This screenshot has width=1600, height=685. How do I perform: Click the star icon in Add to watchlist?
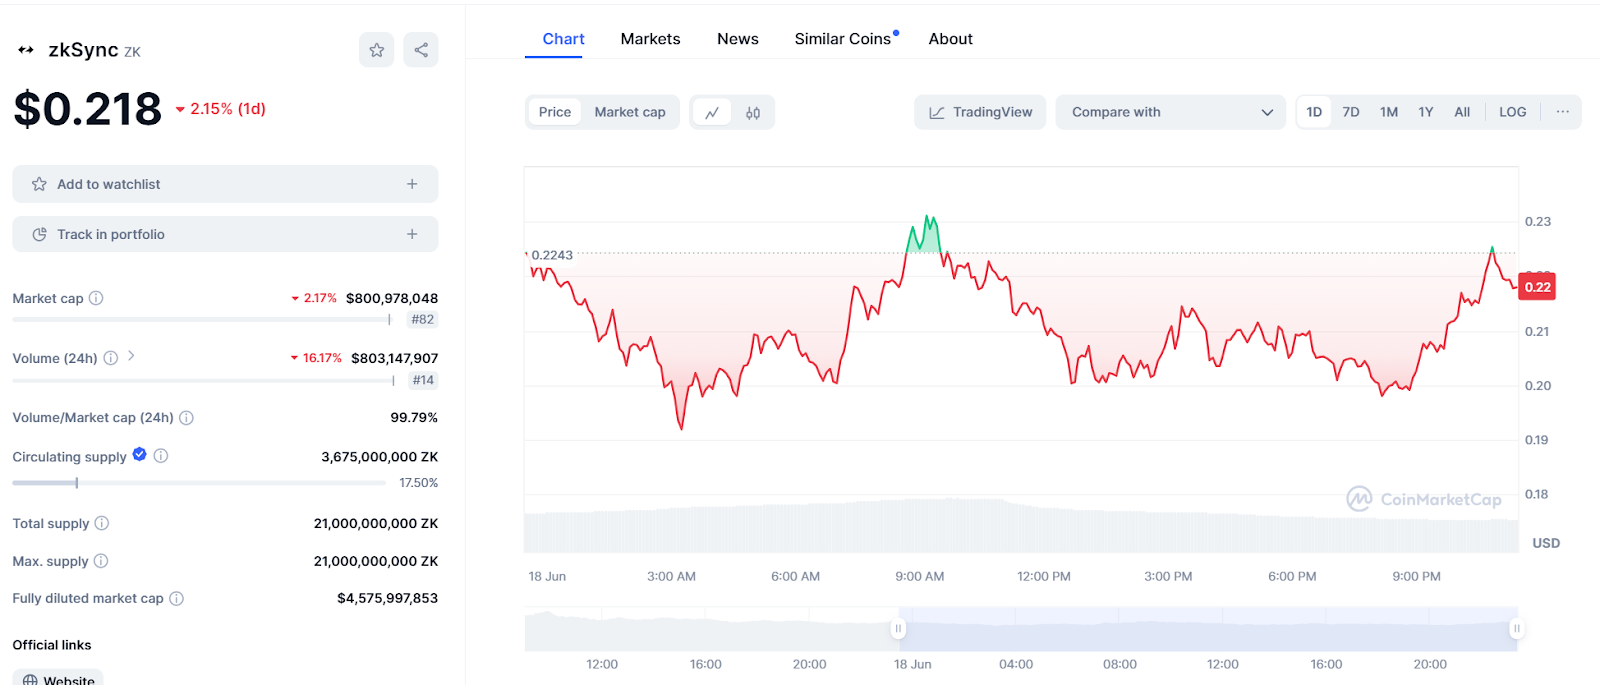point(39,184)
